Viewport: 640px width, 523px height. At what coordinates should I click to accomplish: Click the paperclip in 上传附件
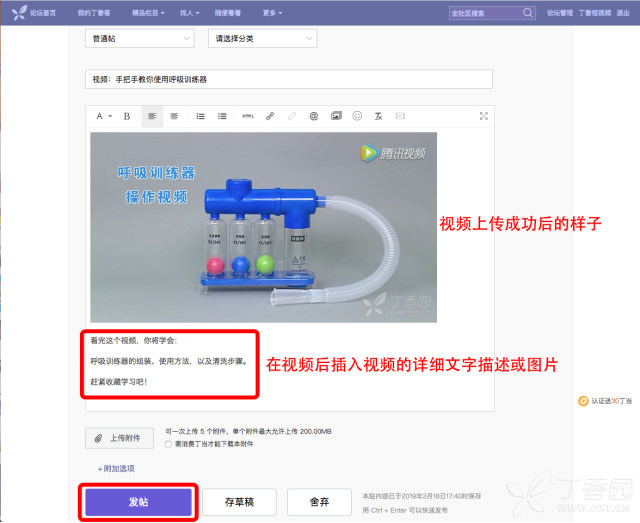point(98,438)
